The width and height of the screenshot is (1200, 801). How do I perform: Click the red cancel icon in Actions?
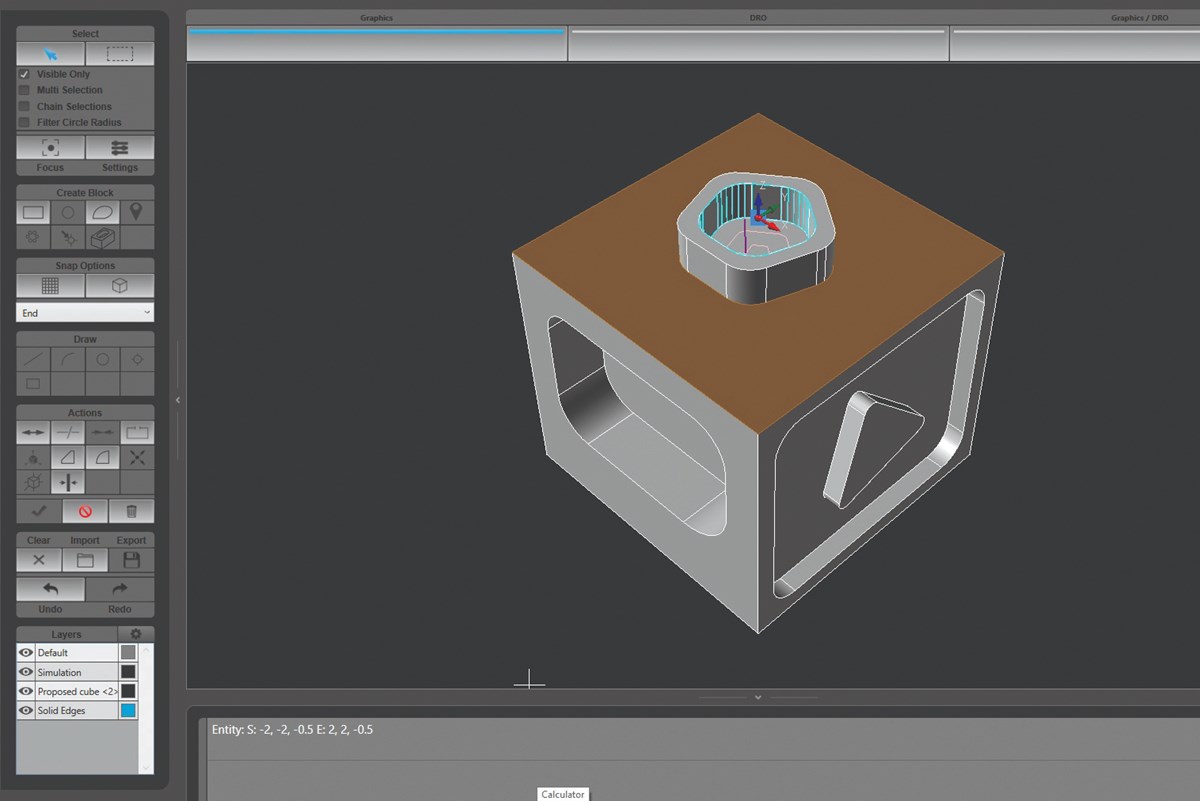click(84, 511)
